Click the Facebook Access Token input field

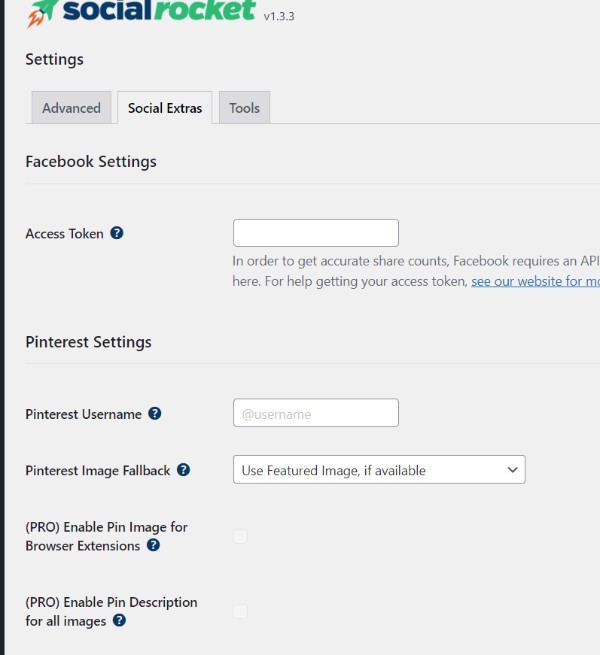pyautogui.click(x=316, y=233)
